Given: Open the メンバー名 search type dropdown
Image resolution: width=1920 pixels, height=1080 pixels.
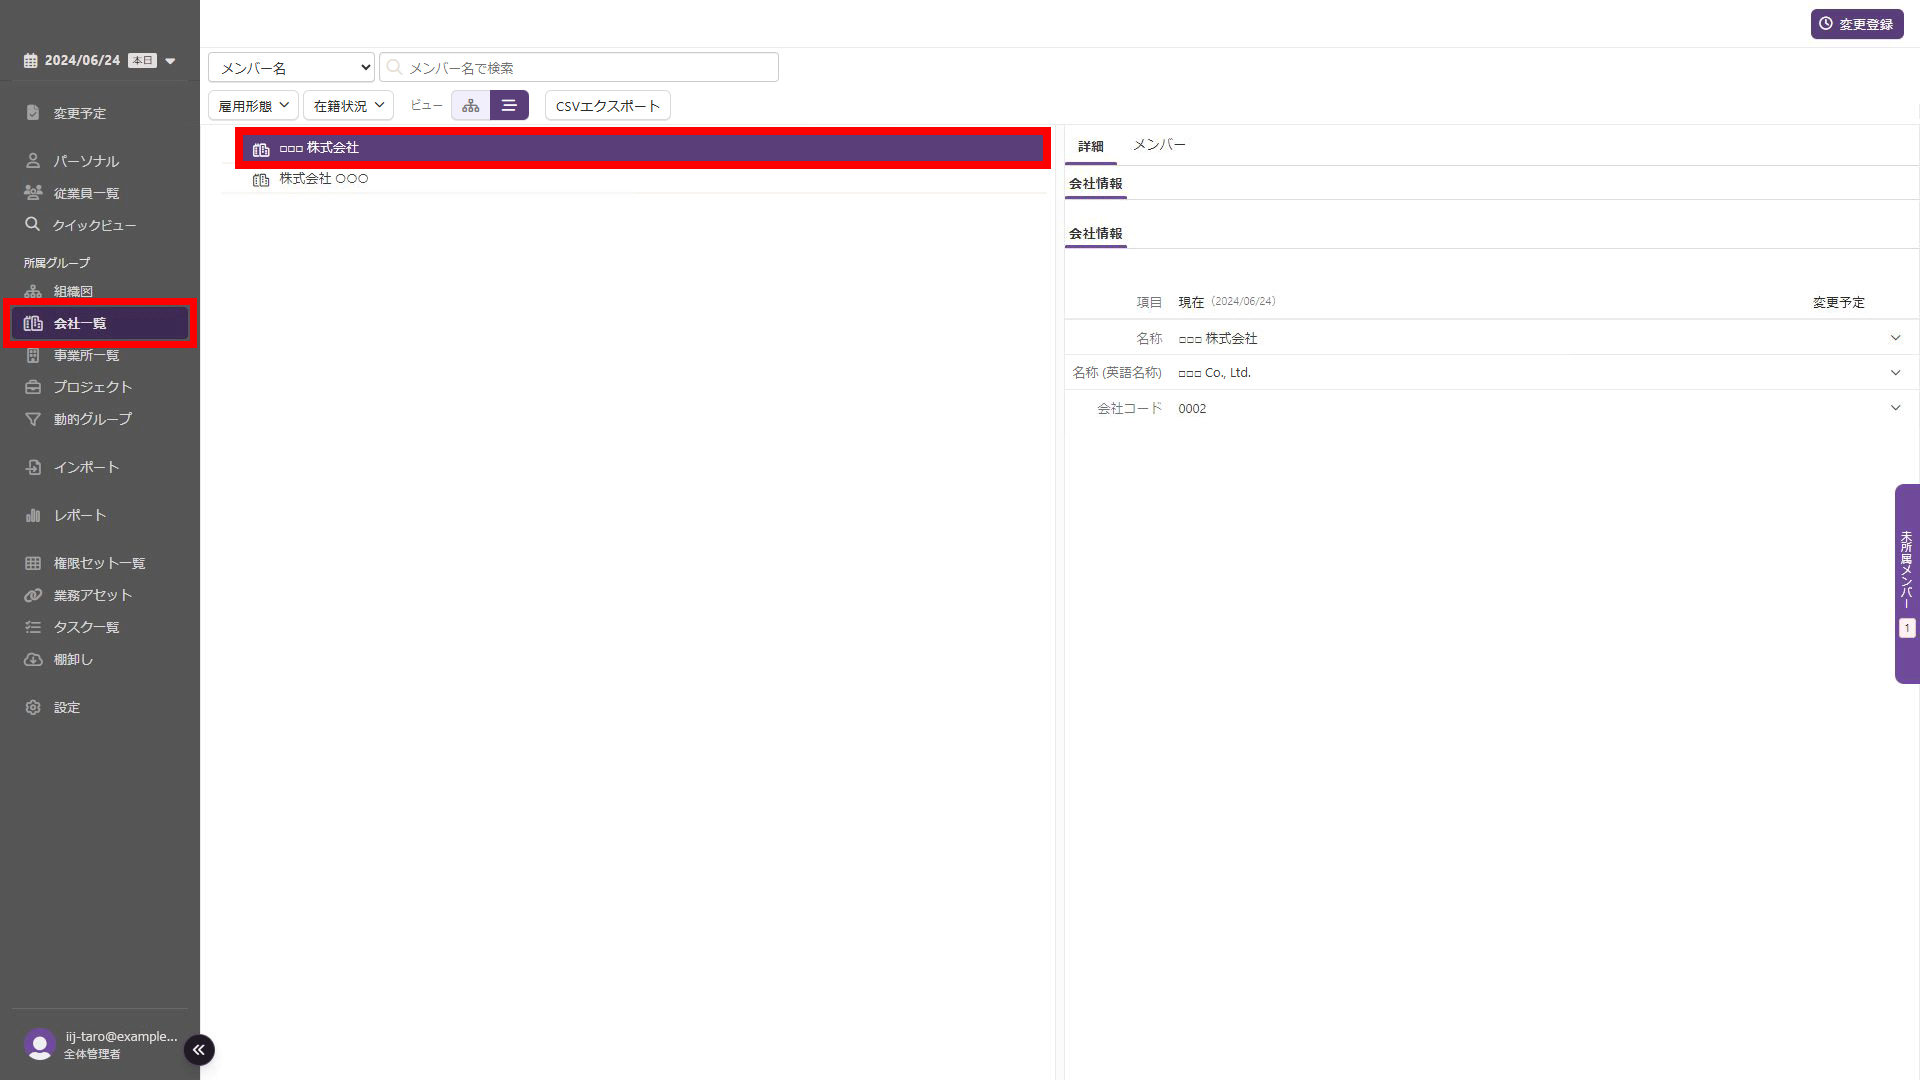Looking at the screenshot, I should point(291,67).
